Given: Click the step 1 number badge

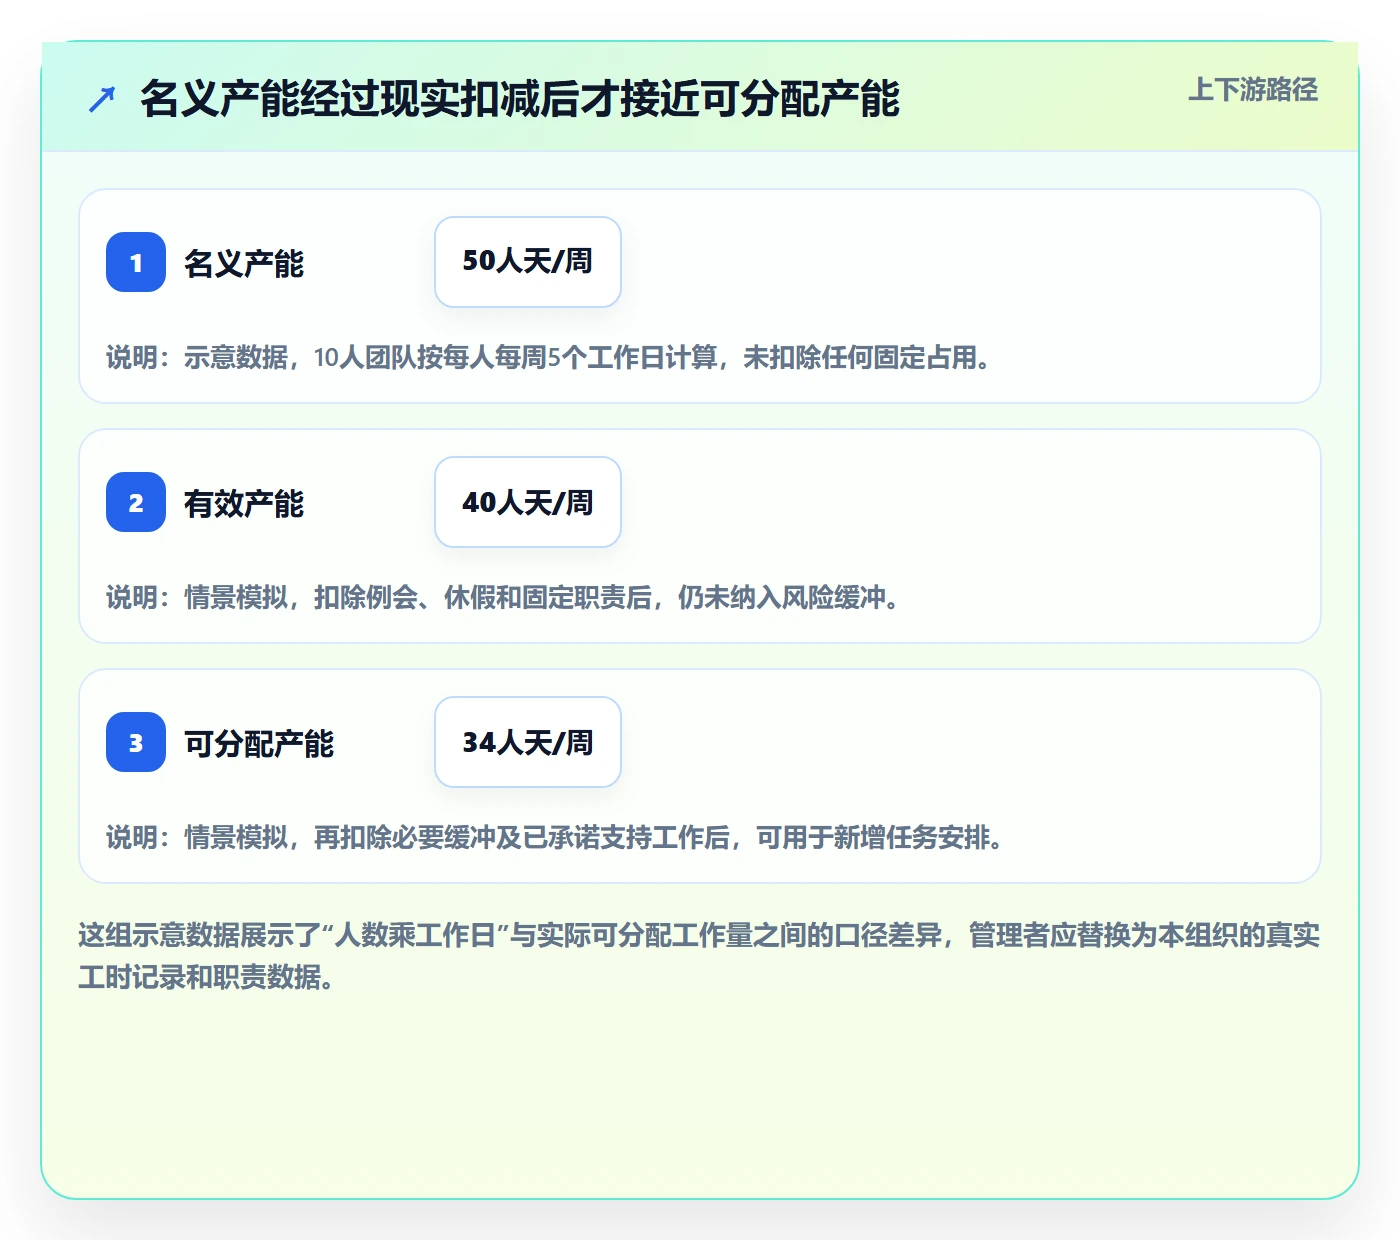Looking at the screenshot, I should 136,262.
